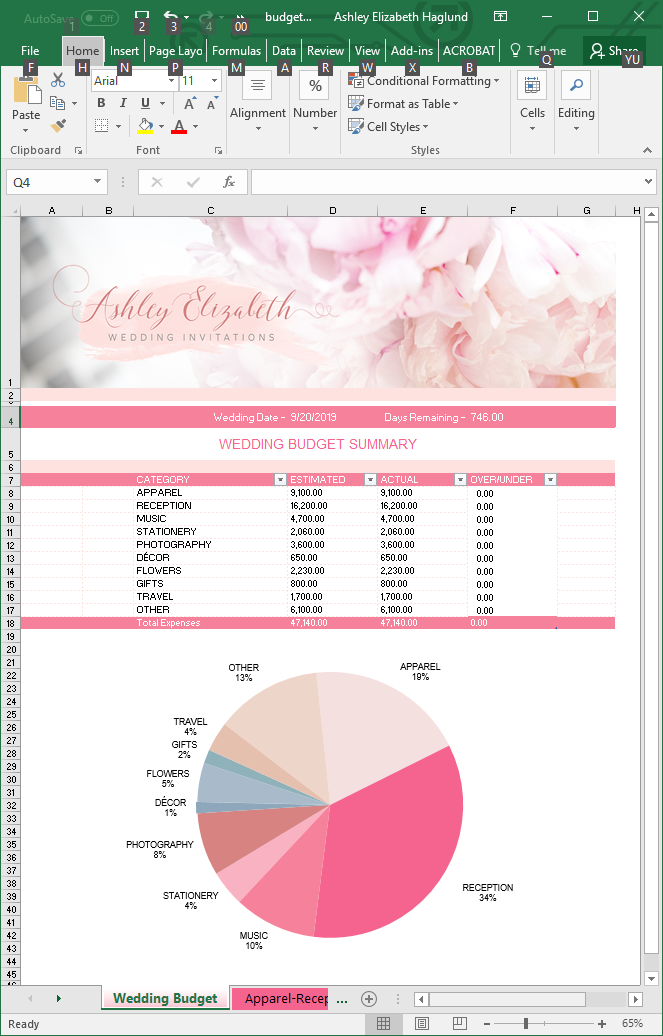Increase font size with large A
This screenshot has width=663, height=1036.
tap(190, 104)
